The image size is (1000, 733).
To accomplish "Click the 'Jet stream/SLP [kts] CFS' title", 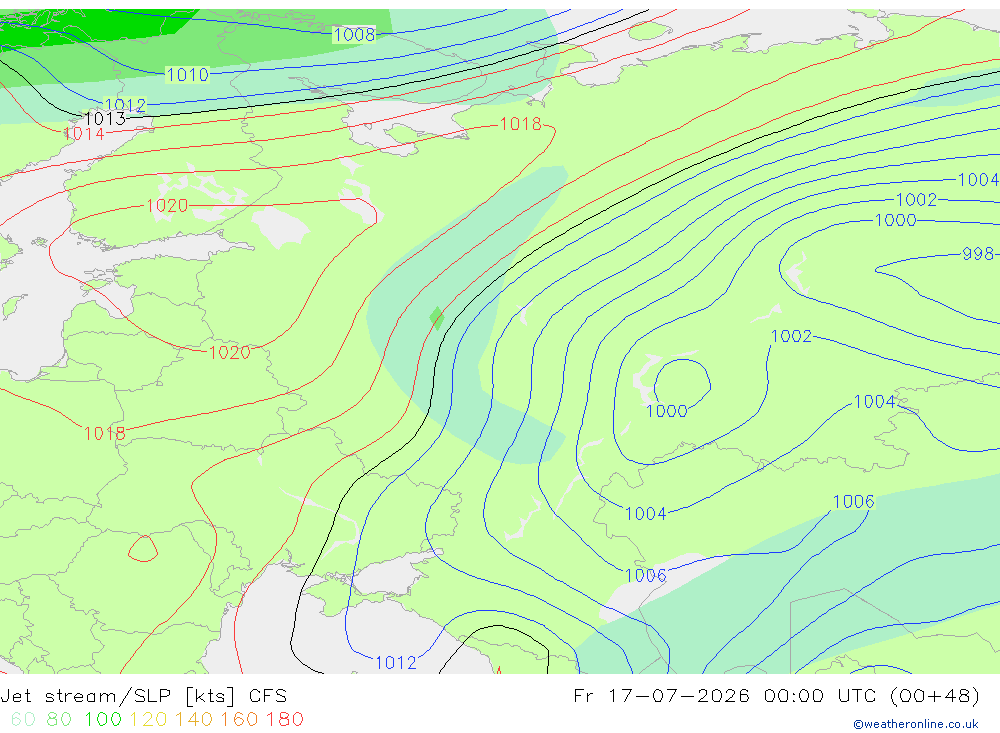I will click(x=143, y=696).
